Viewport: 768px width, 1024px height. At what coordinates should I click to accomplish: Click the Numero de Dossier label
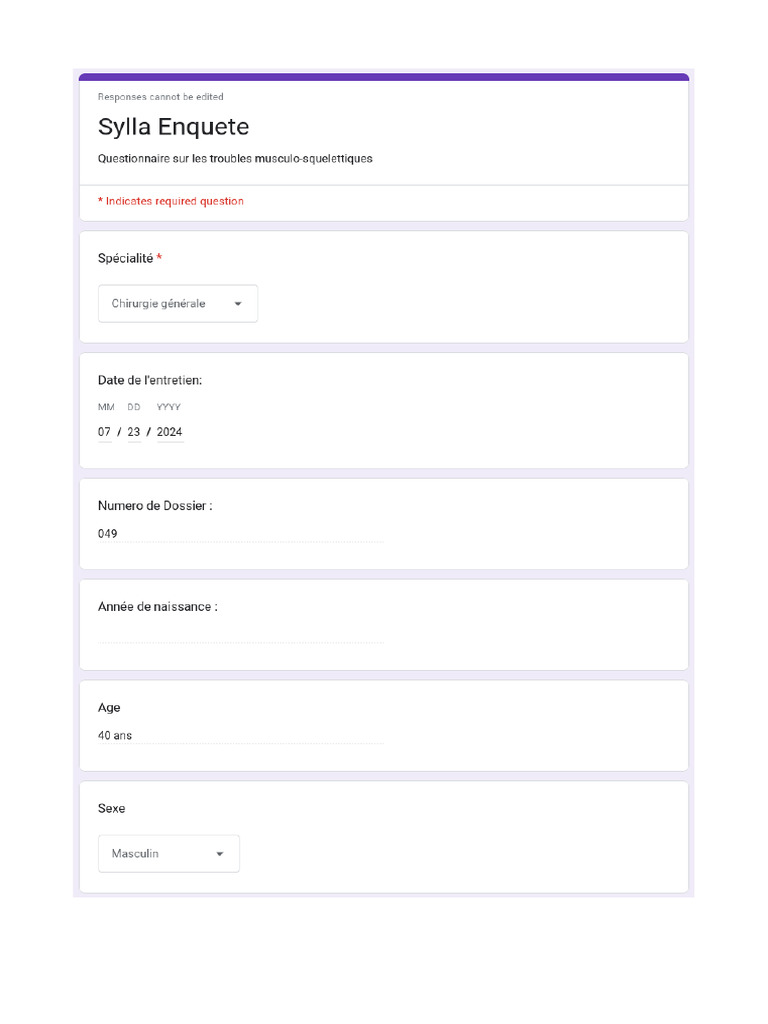click(154, 506)
